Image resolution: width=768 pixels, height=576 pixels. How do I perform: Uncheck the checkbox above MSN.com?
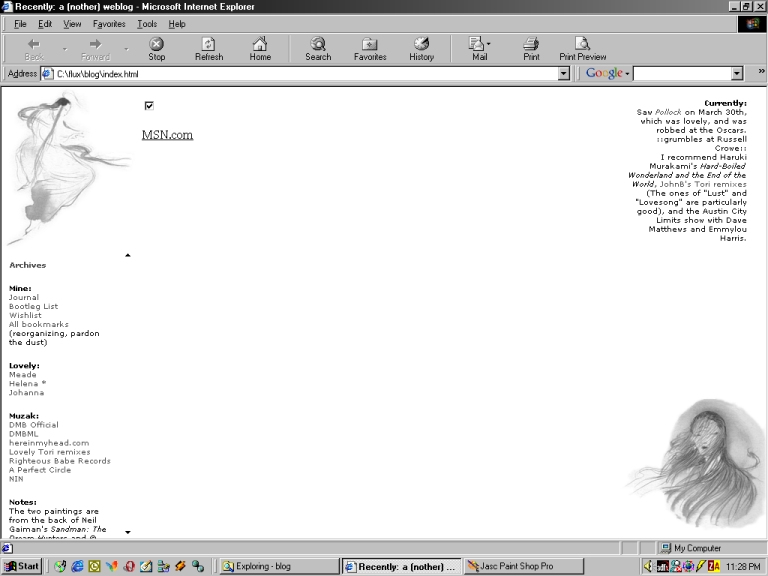149,105
